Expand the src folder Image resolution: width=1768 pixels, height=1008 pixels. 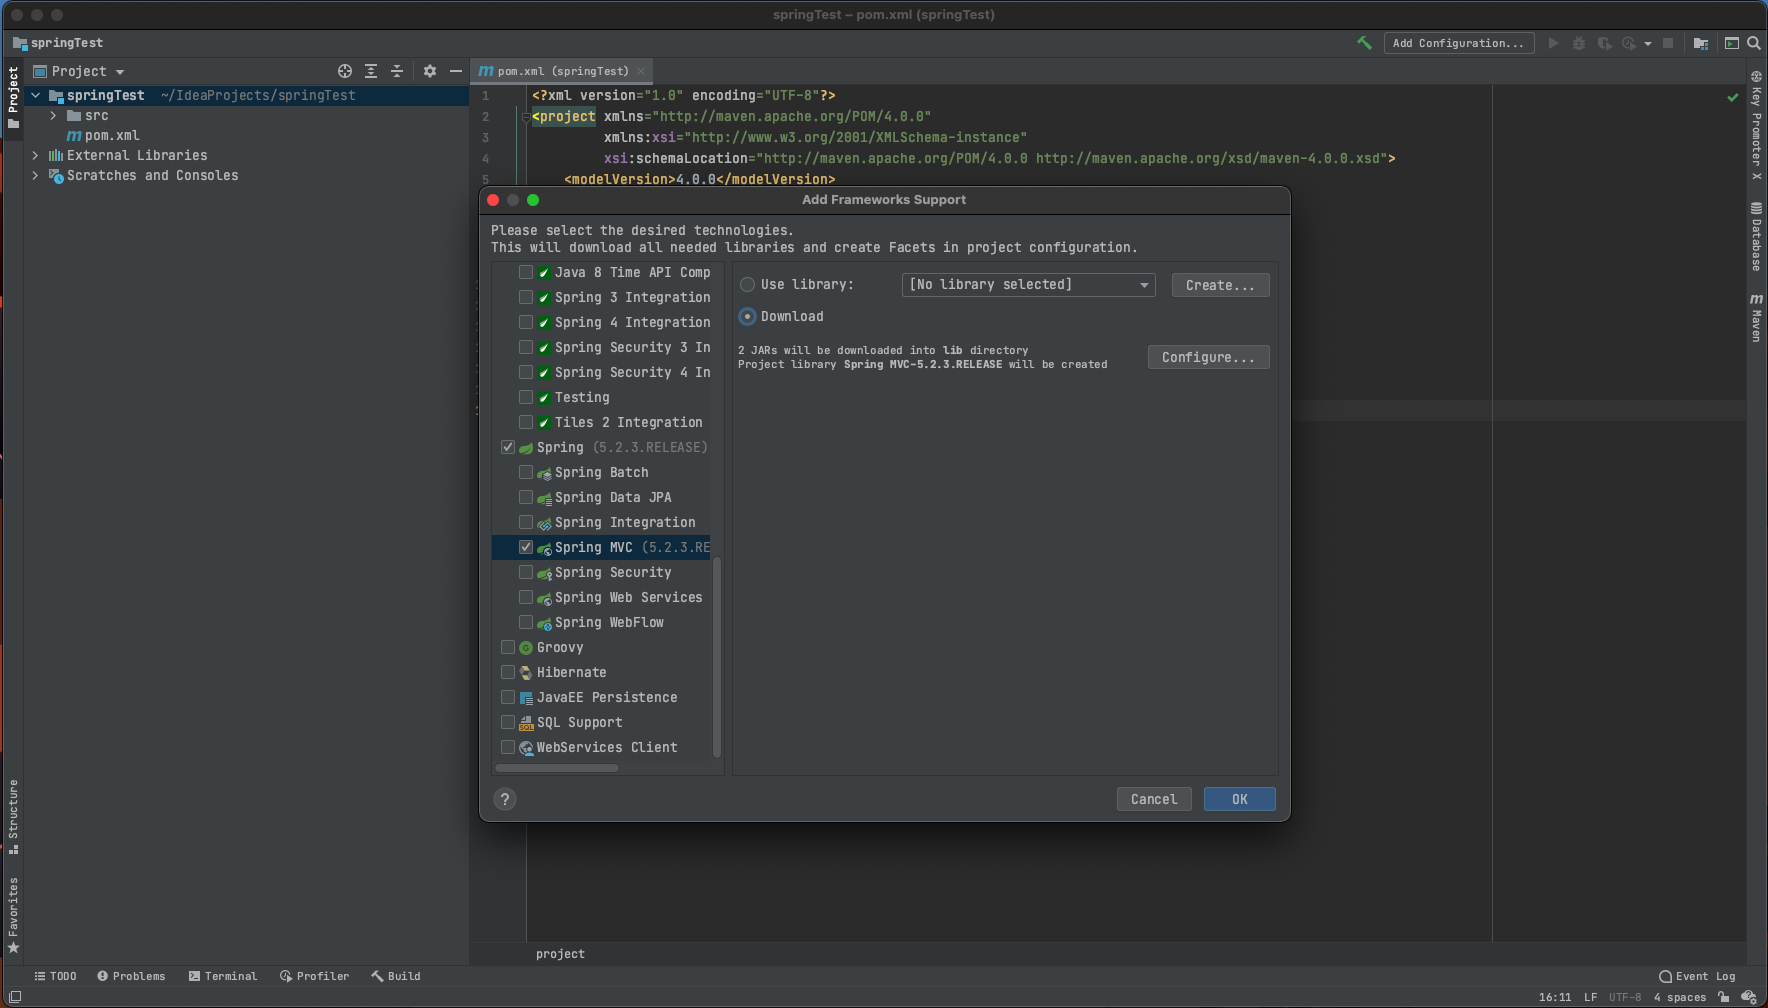click(x=54, y=115)
